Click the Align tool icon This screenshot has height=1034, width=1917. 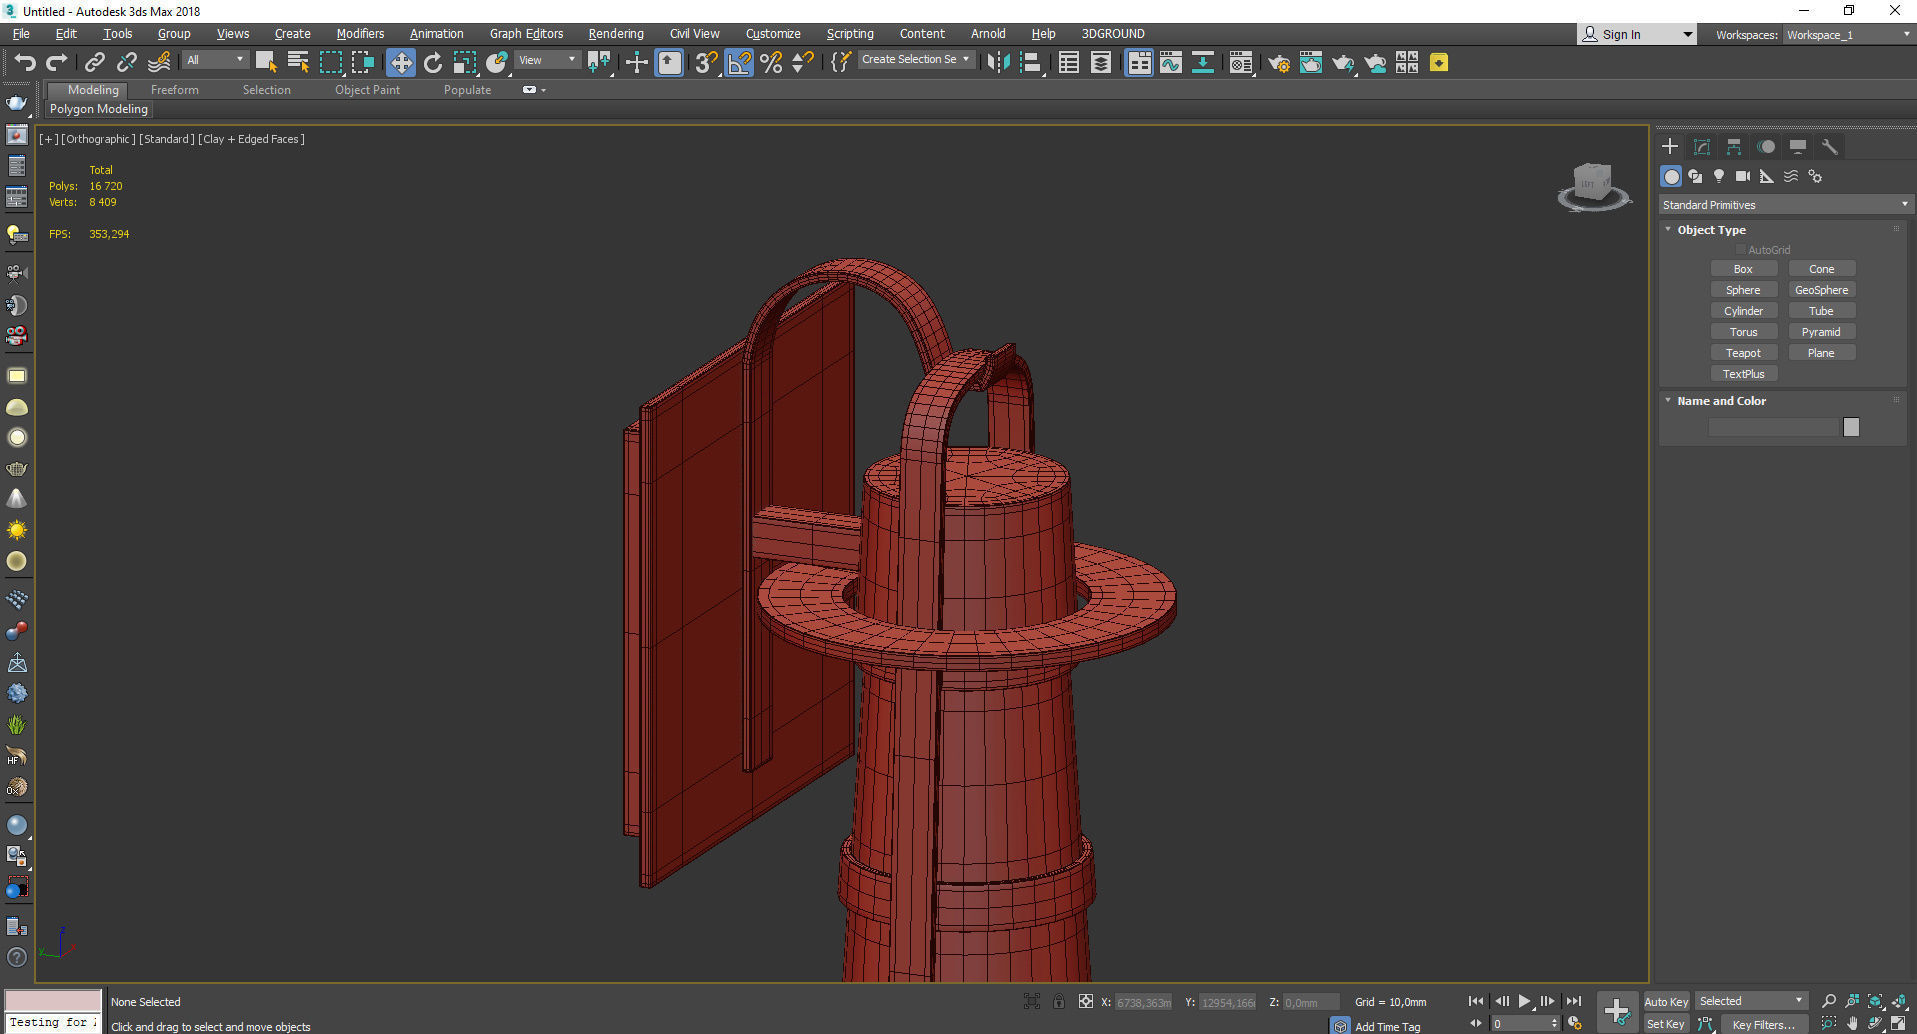pyautogui.click(x=1031, y=63)
